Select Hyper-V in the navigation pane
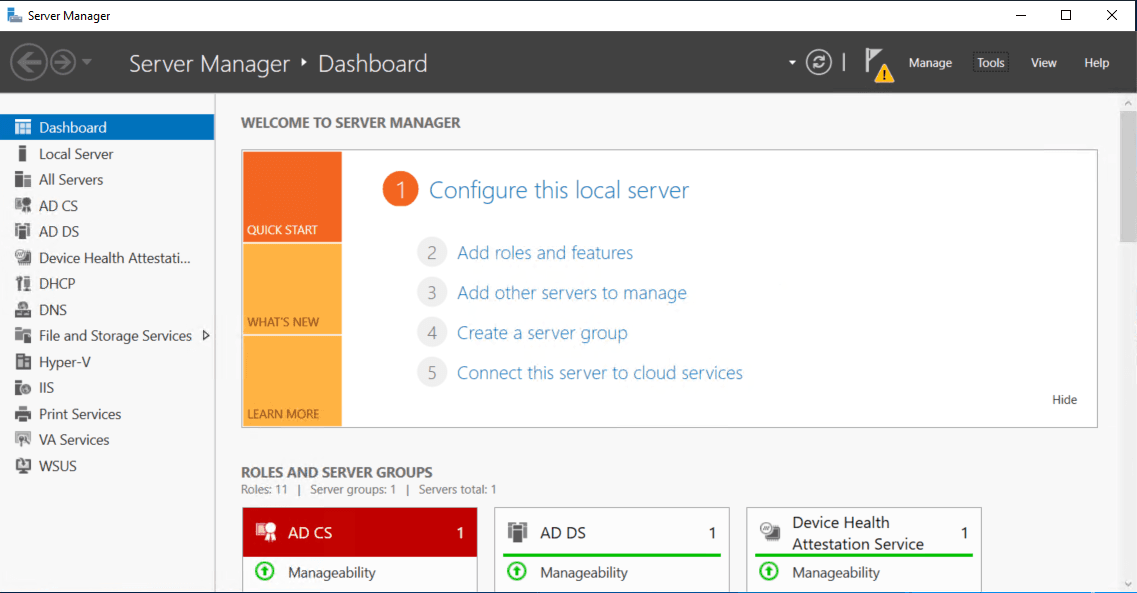This screenshot has height=593, width=1137. click(x=107, y=362)
